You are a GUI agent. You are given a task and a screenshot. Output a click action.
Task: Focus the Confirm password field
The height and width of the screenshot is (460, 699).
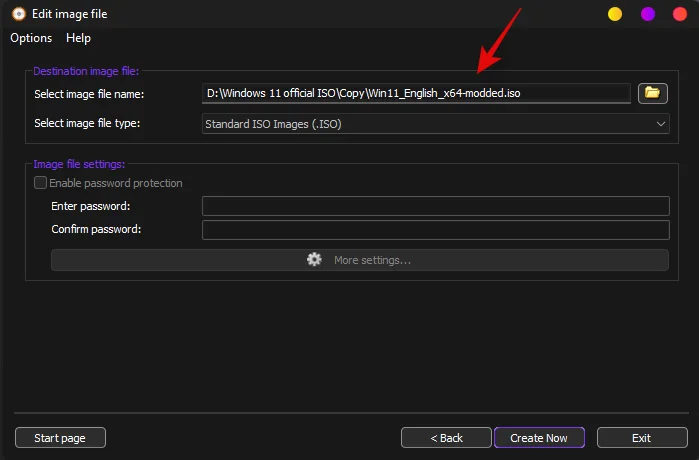[435, 230]
